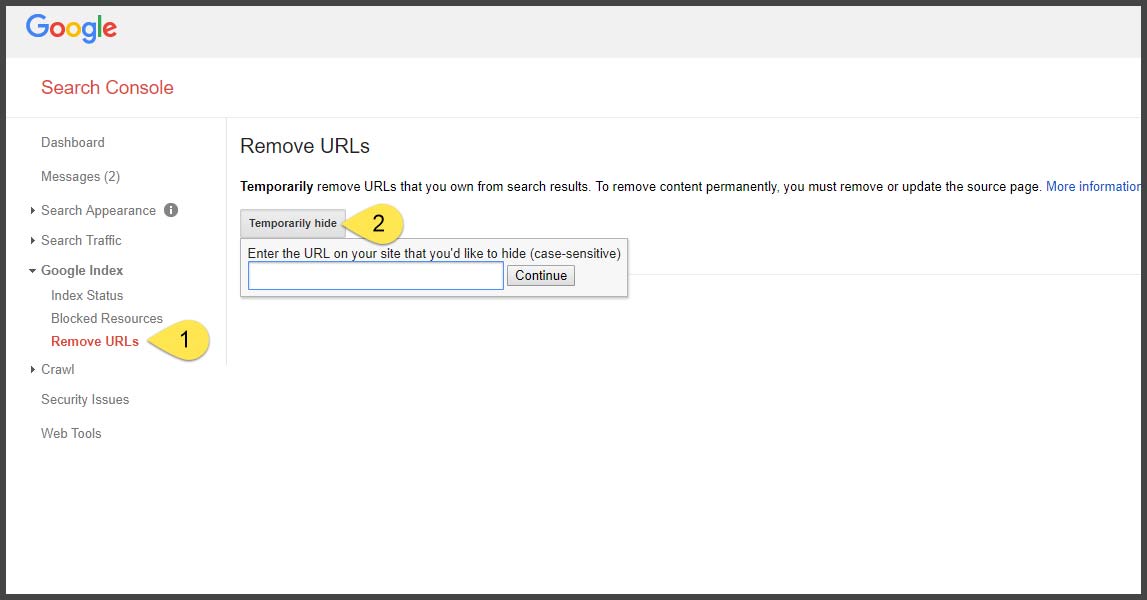
Task: Select Google Index menu item
Action: (82, 271)
